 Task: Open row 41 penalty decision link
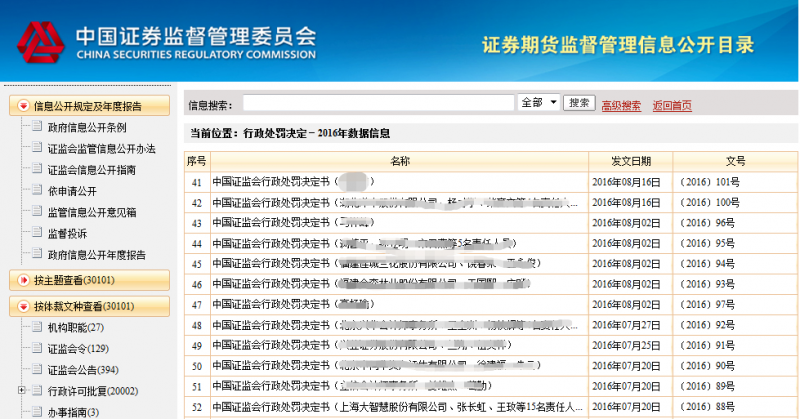293,182
